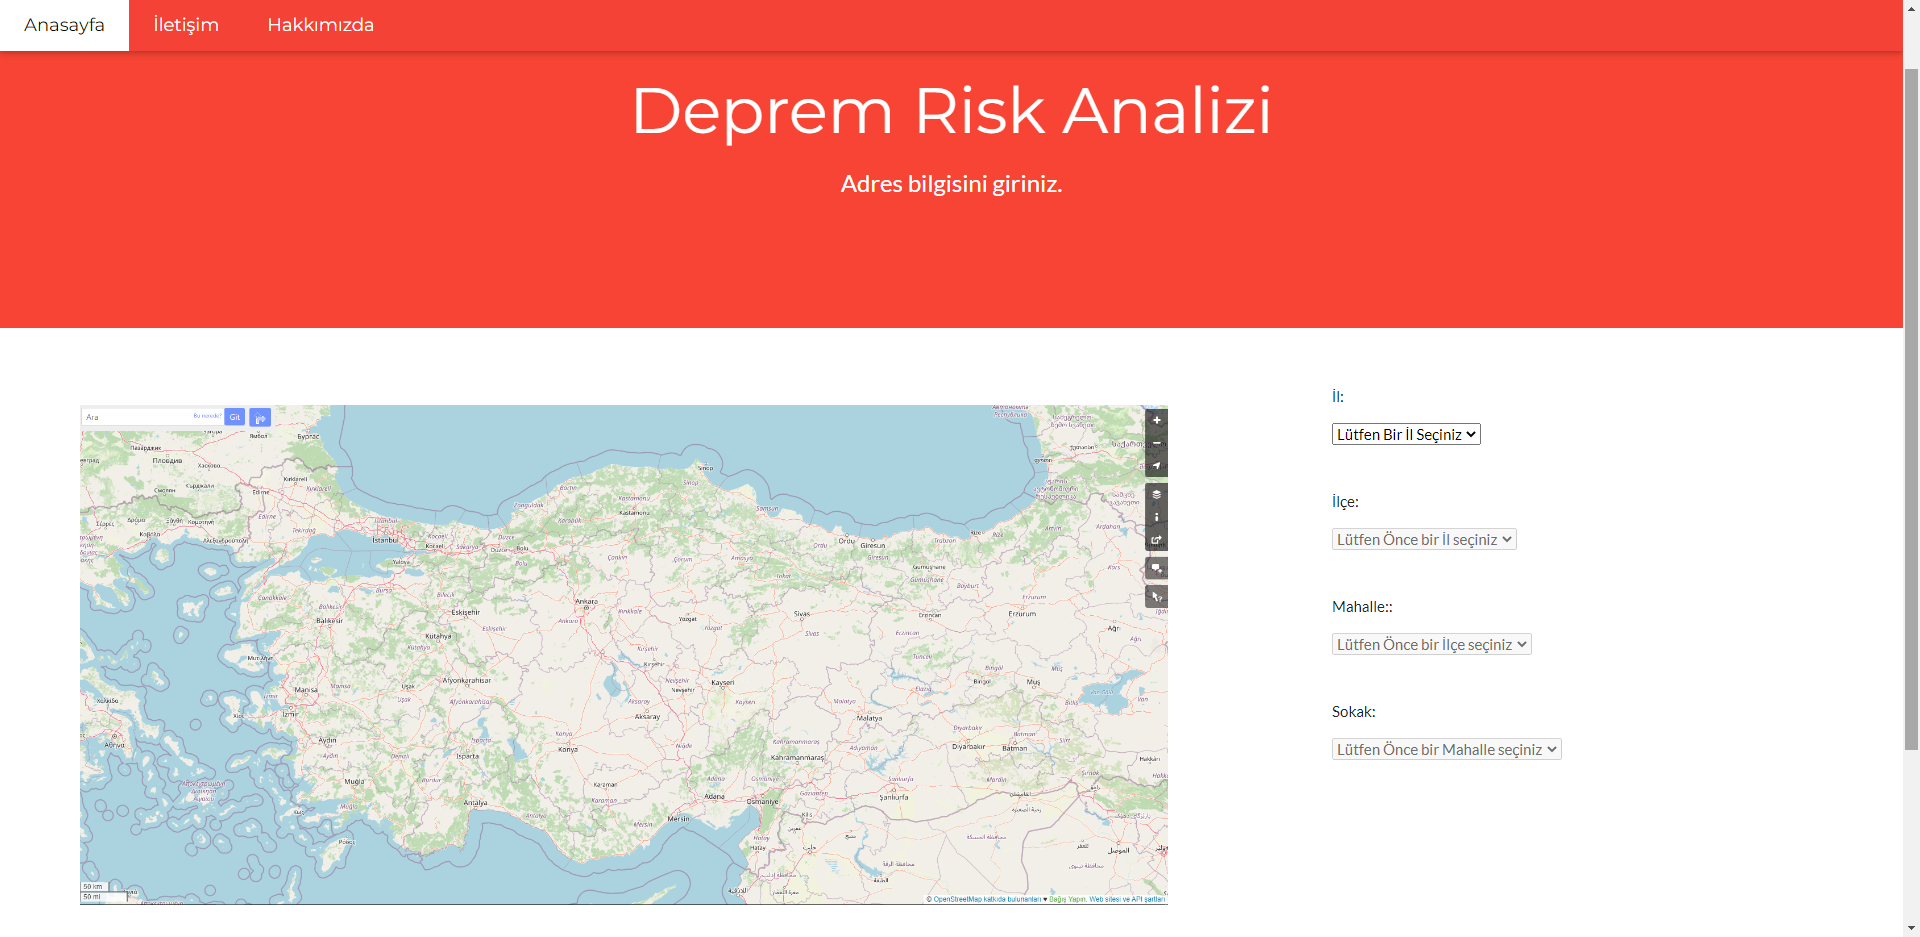Viewport: 1920px width, 937px height.
Task: Expand the Sokak selection dropdown
Action: 1446,748
